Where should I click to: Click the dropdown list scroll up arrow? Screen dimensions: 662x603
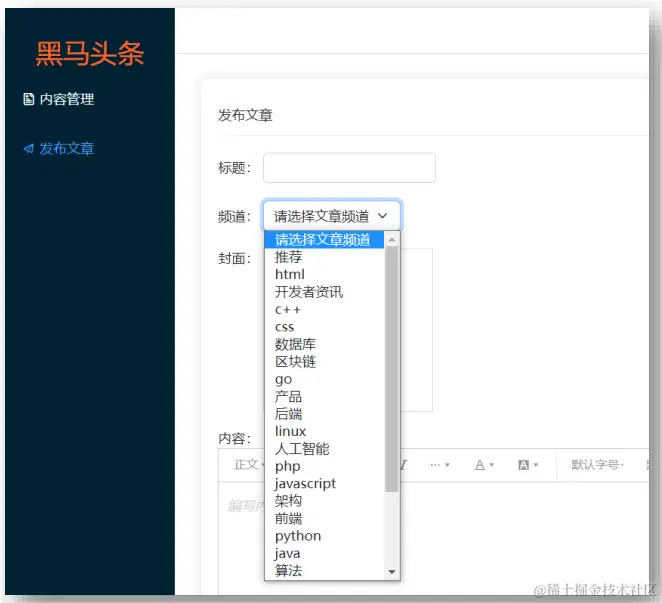392,239
